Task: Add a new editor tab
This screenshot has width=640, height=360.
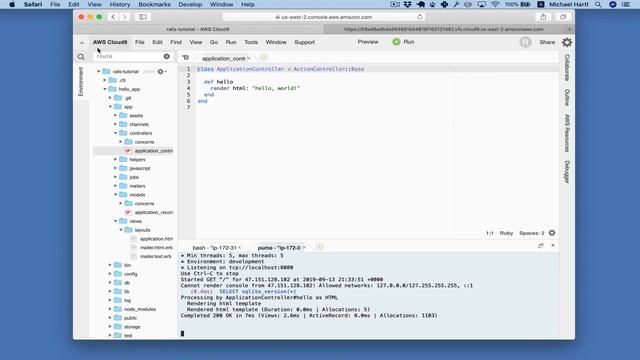Action: (x=264, y=58)
